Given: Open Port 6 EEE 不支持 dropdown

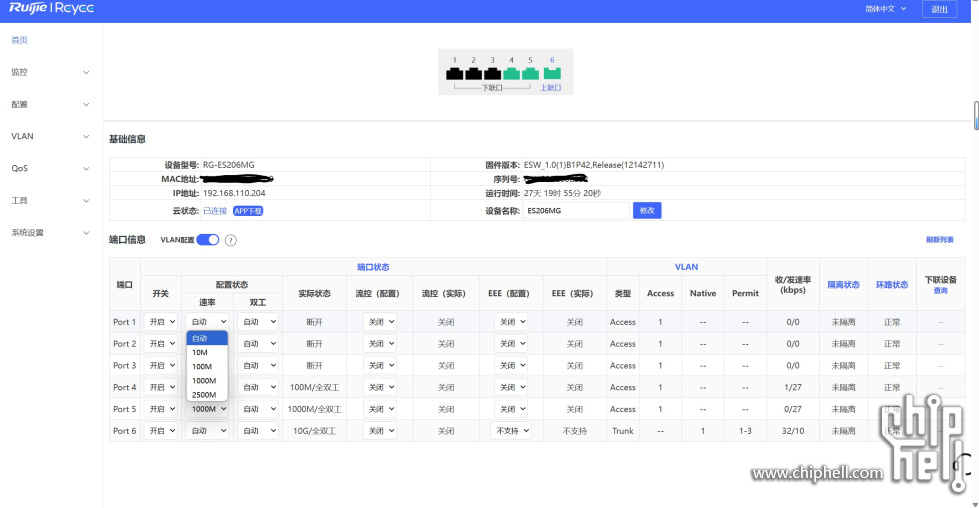Looking at the screenshot, I should [511, 431].
